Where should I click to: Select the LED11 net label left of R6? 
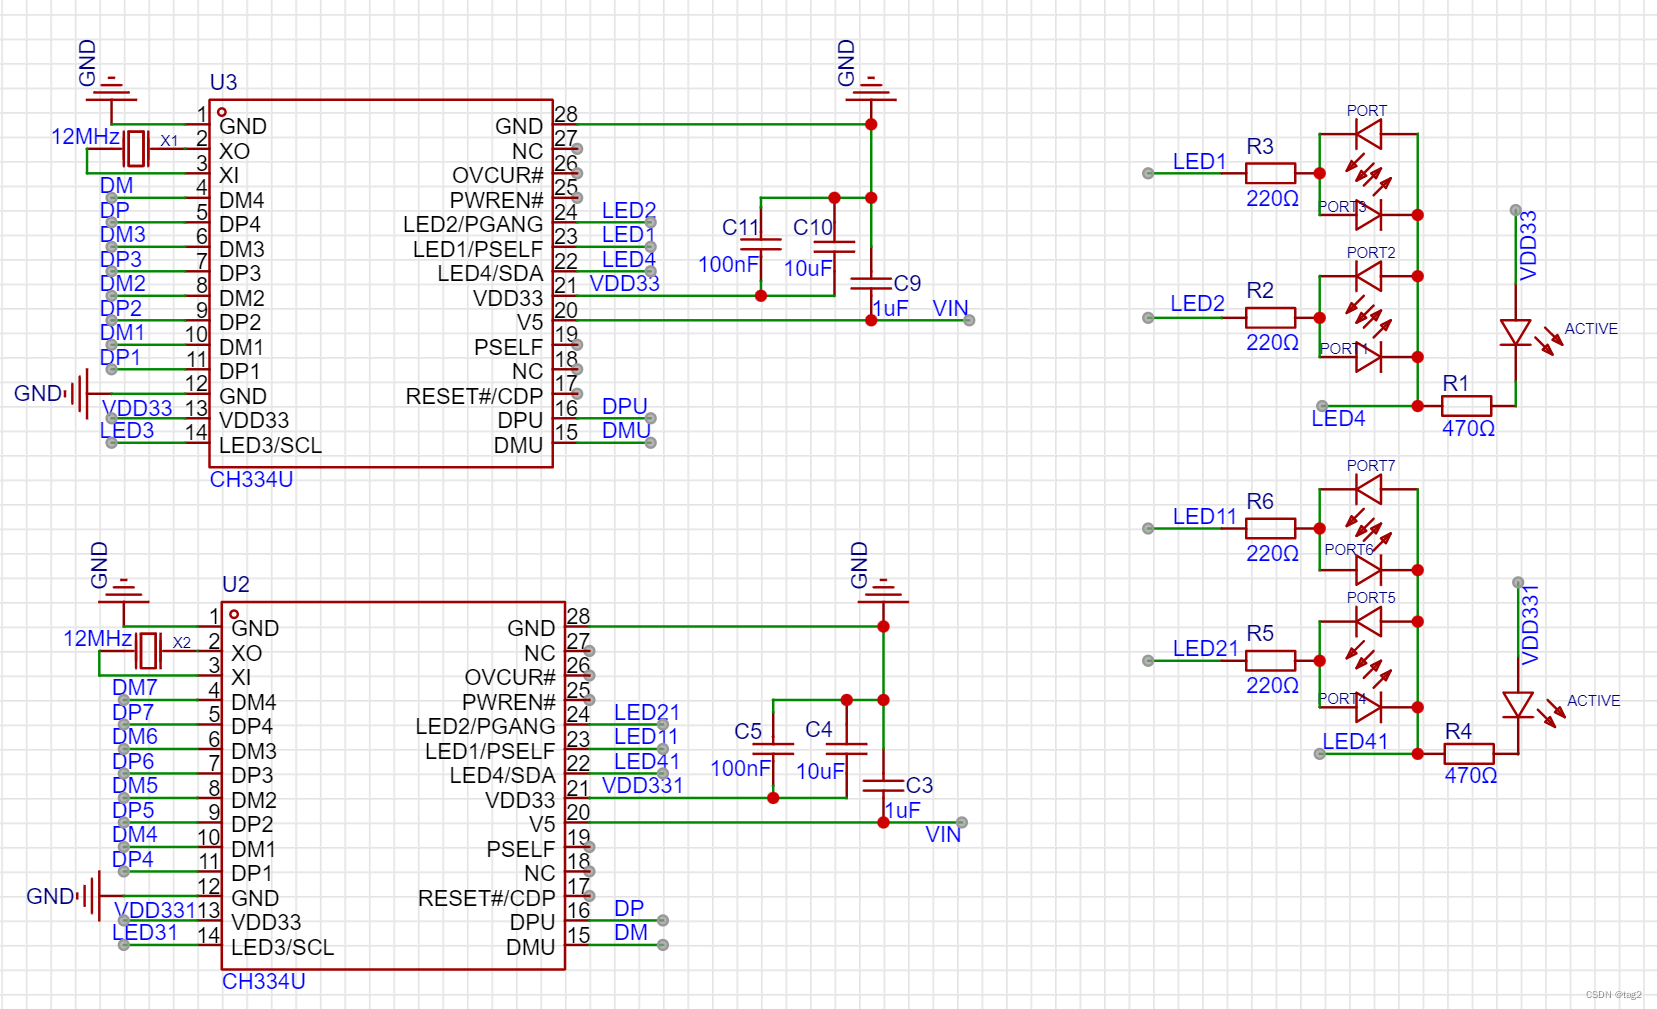[x=1205, y=516]
